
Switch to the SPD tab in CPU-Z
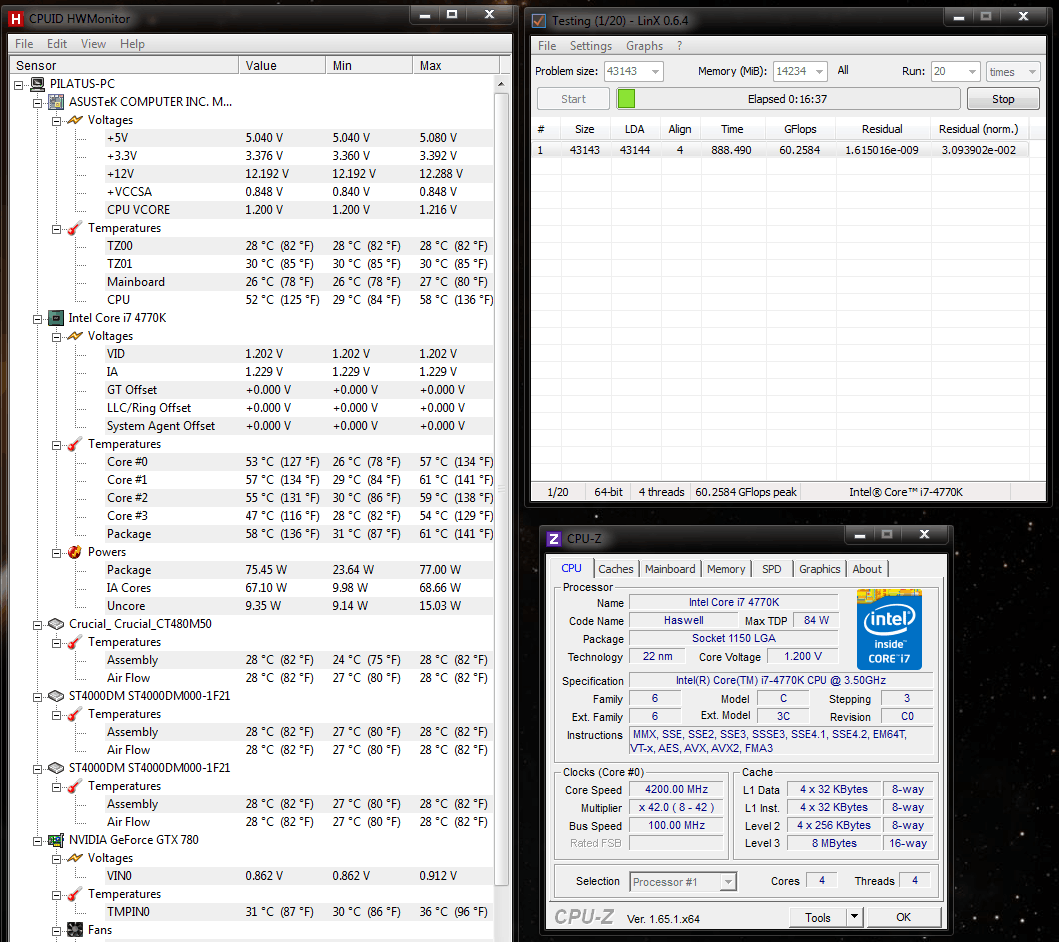(x=771, y=569)
